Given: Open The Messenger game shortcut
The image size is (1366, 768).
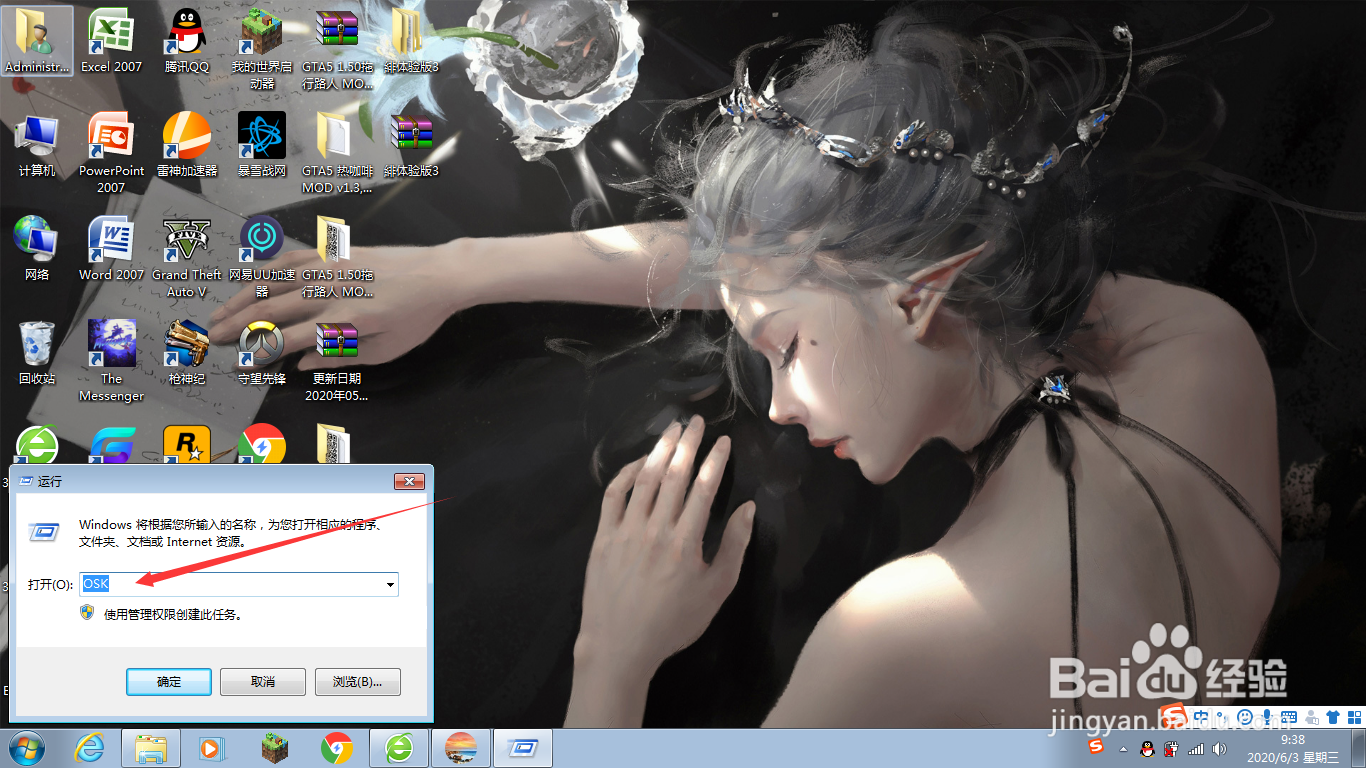Looking at the screenshot, I should [x=111, y=362].
